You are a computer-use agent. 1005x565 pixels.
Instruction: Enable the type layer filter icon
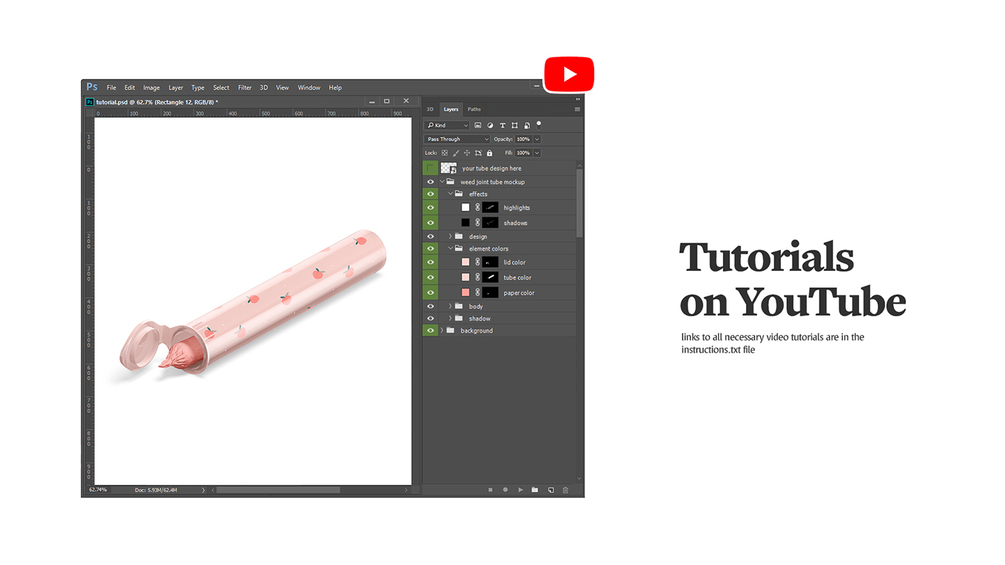tap(502, 126)
